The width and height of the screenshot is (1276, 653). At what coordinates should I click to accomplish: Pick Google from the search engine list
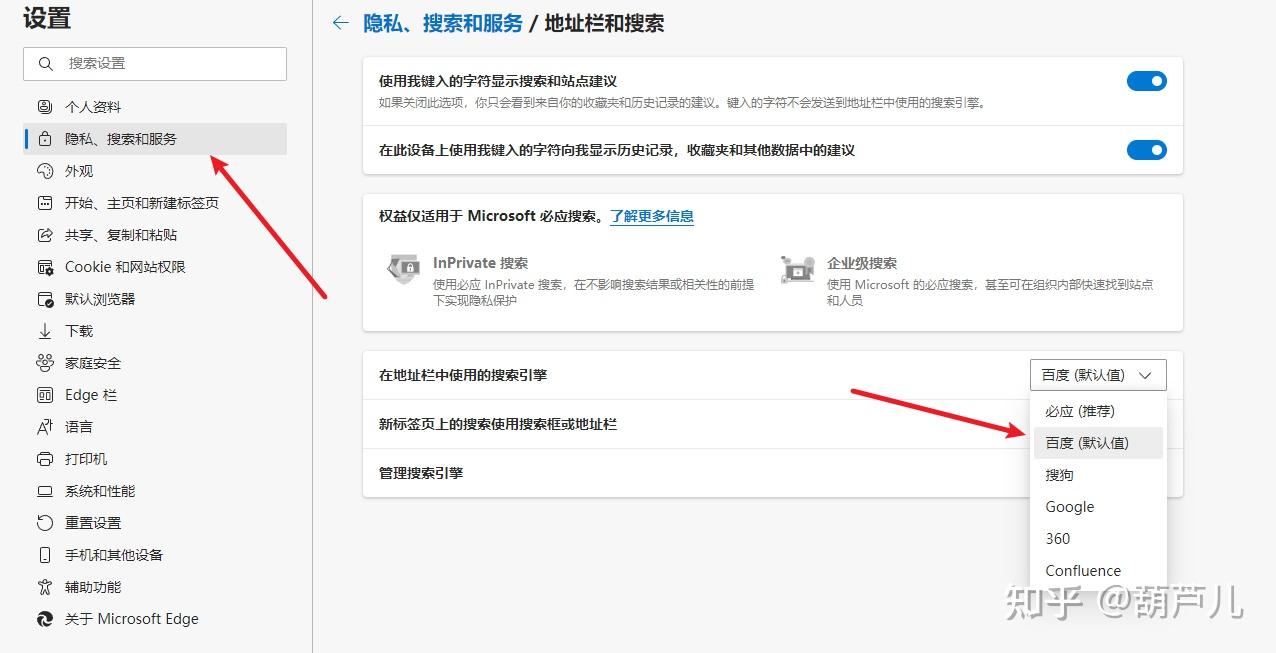click(x=1098, y=507)
